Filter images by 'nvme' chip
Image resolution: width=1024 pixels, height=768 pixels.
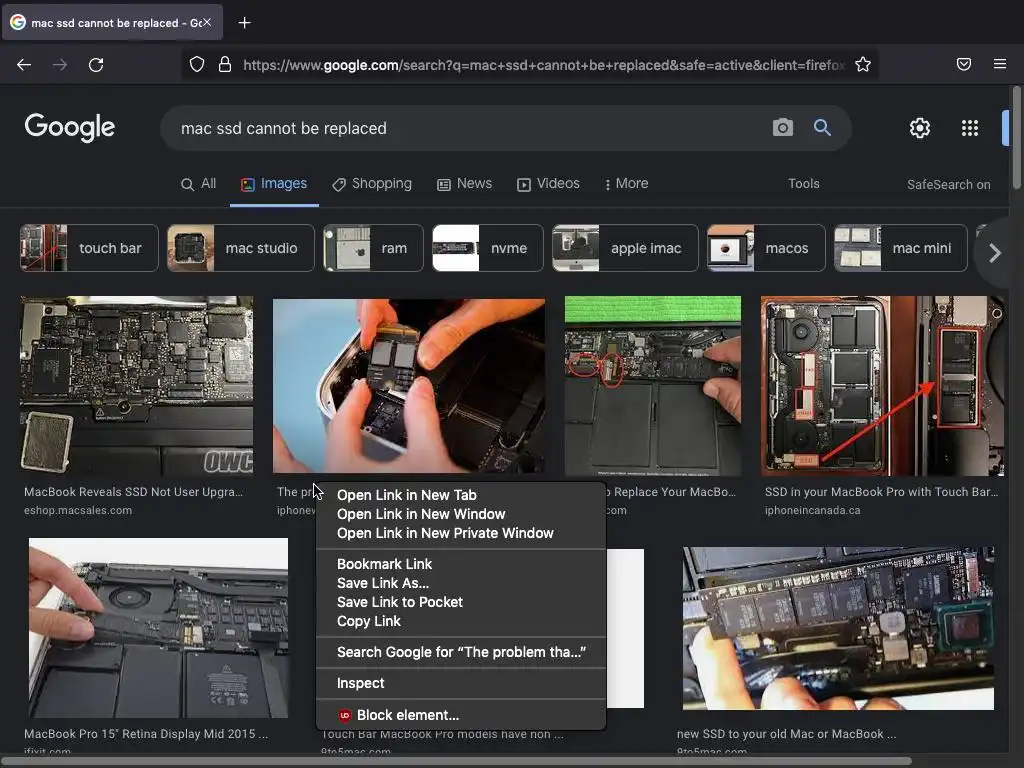point(487,248)
